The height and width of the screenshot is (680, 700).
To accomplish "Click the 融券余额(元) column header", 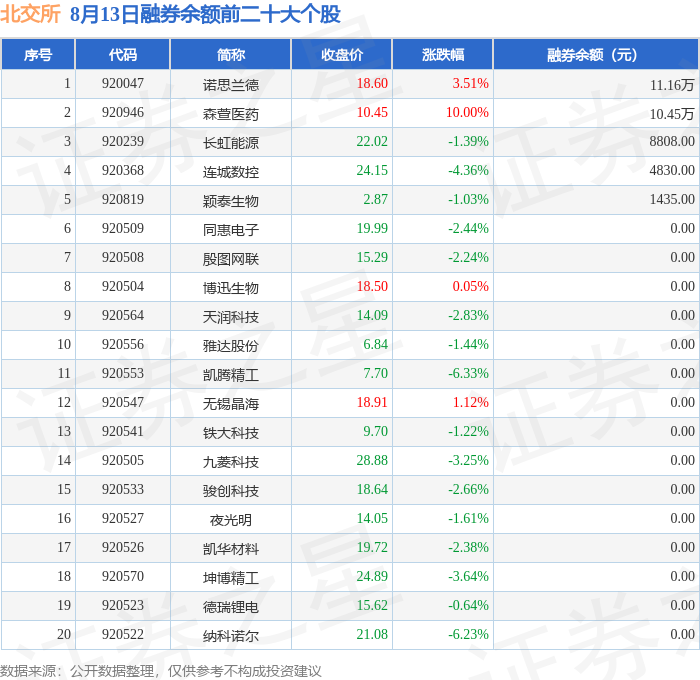I will (596, 54).
